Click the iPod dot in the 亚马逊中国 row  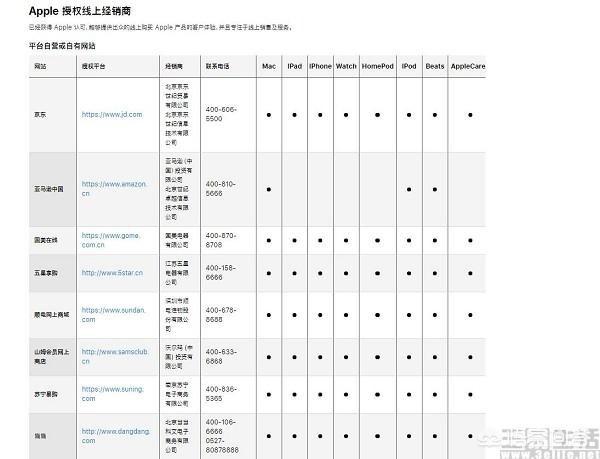click(409, 189)
